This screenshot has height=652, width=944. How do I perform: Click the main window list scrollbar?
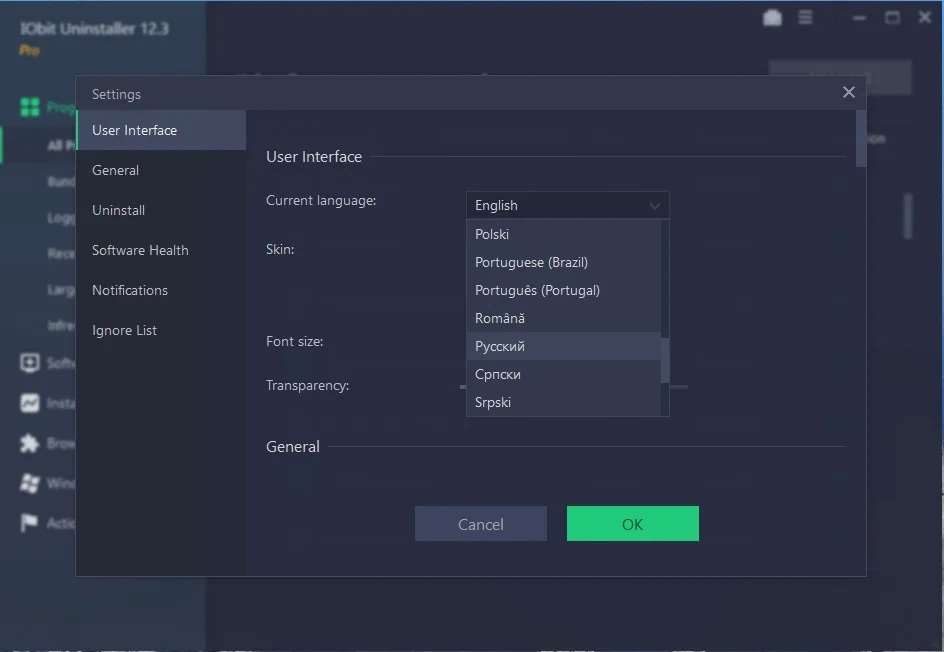(908, 216)
